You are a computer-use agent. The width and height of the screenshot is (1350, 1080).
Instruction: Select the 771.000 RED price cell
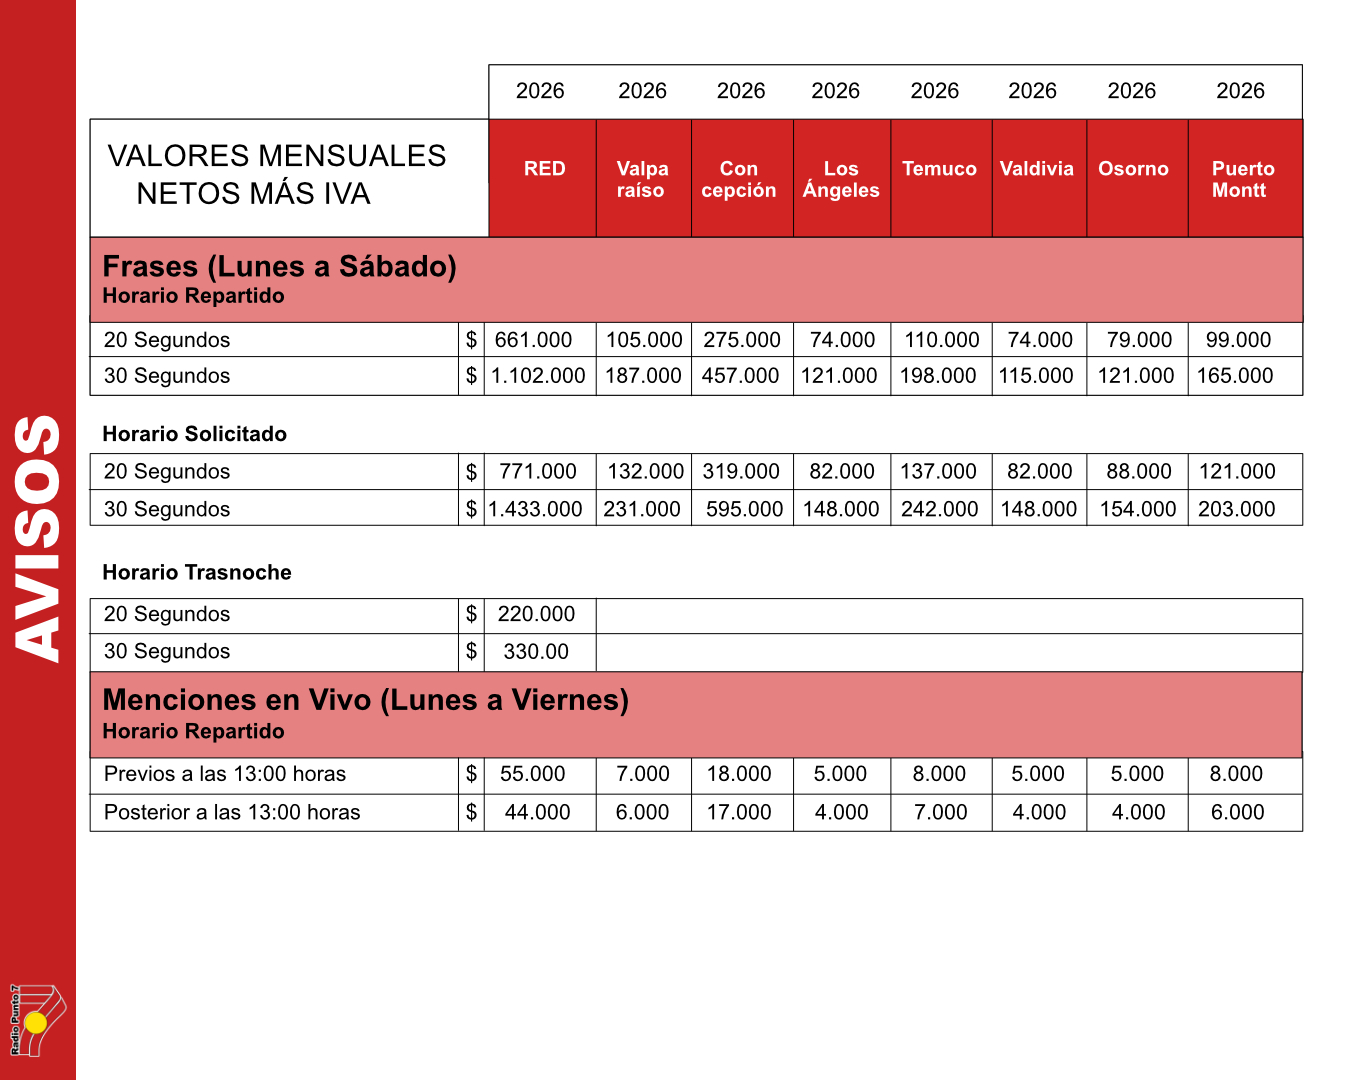pos(539,471)
